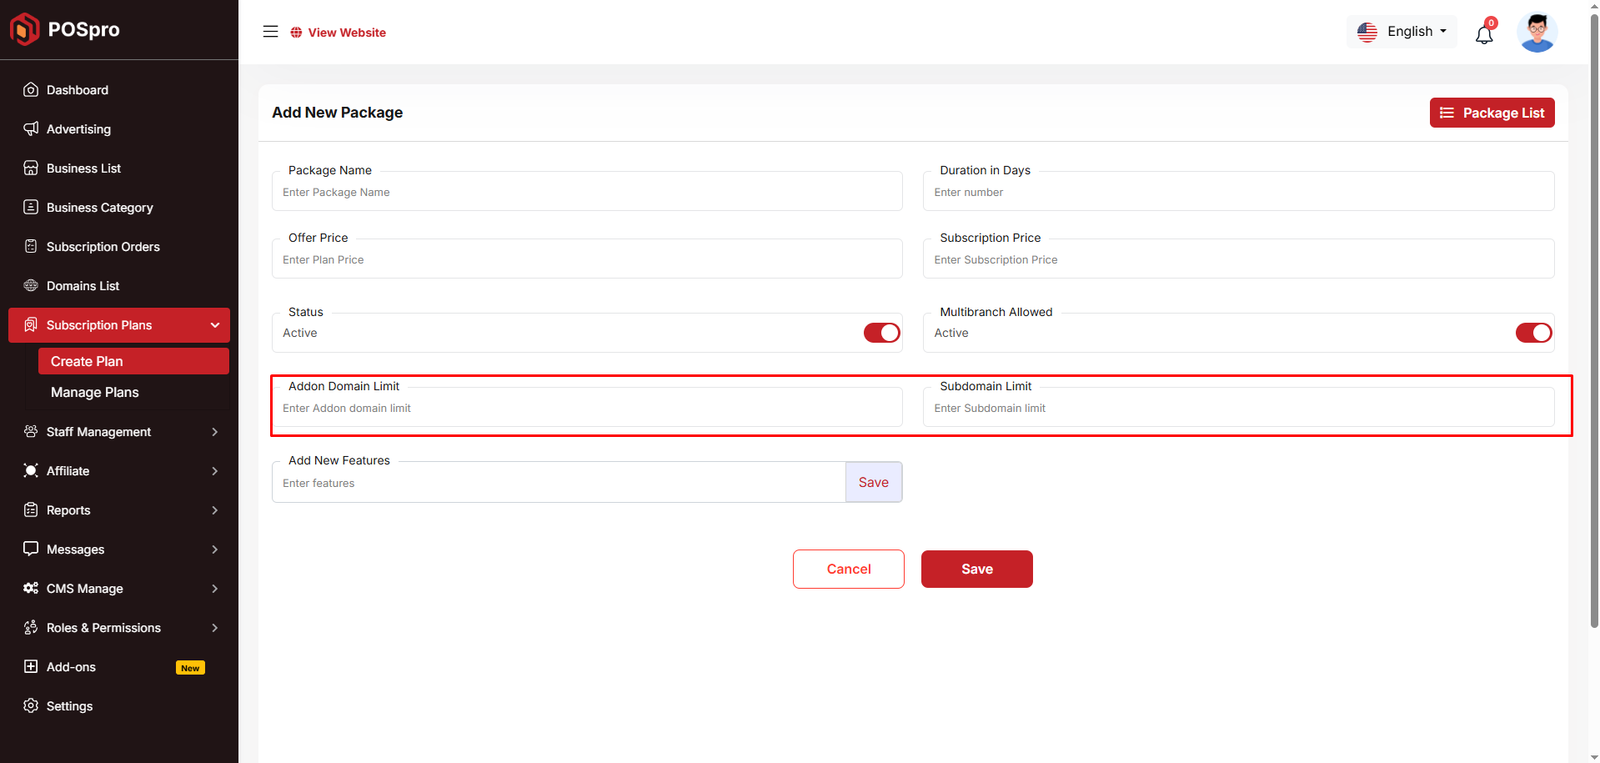The width and height of the screenshot is (1600, 763).
Task: Click the Domains List globe icon
Action: tap(31, 286)
